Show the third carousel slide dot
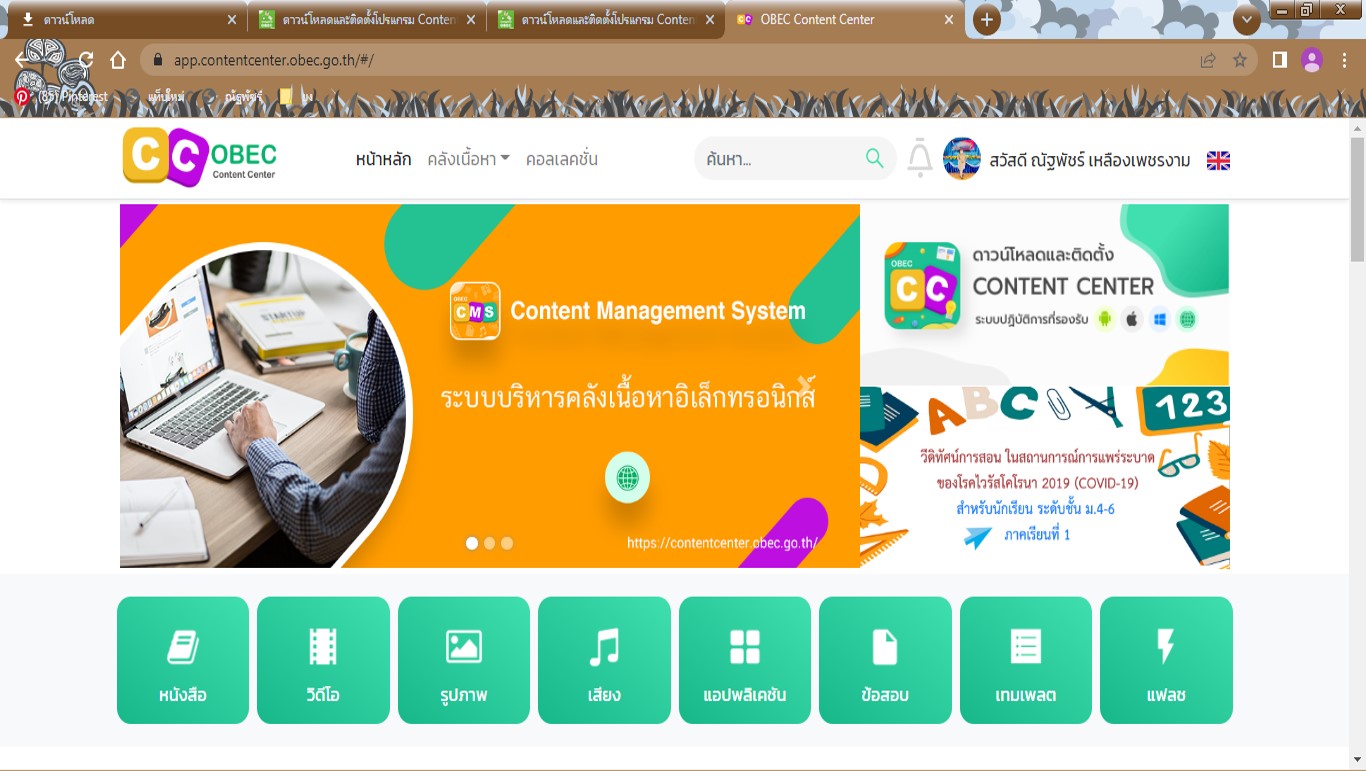This screenshot has width=1366, height=771. tap(507, 543)
